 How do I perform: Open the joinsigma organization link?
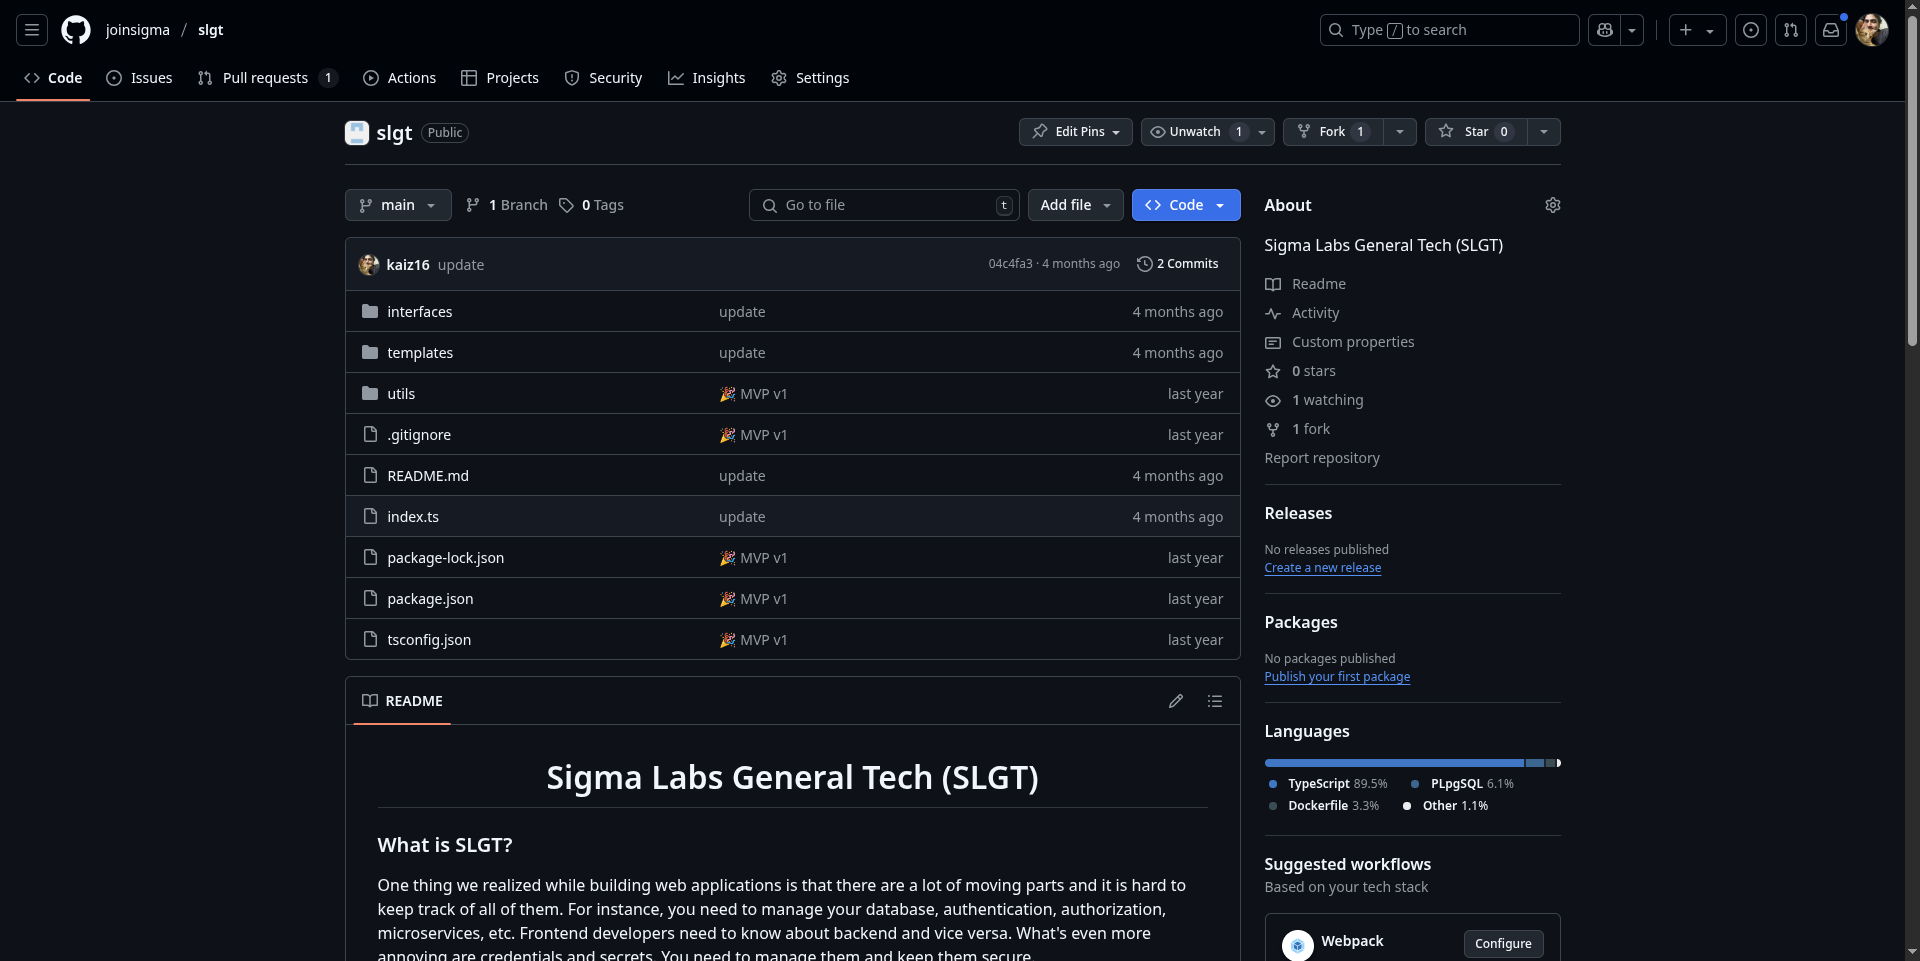[x=138, y=30]
